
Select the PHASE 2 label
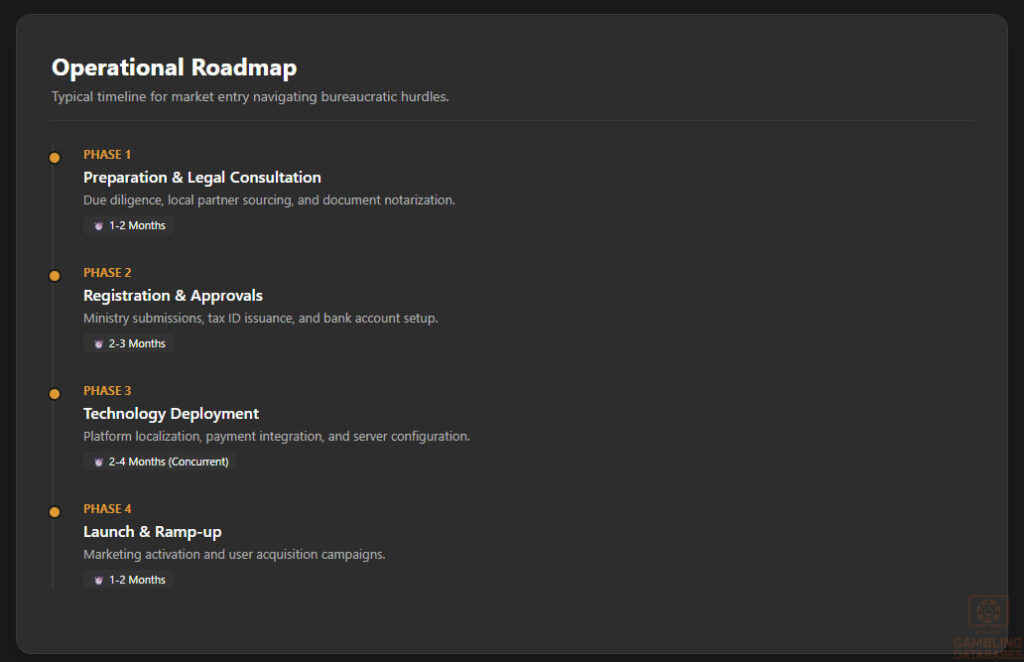click(107, 272)
